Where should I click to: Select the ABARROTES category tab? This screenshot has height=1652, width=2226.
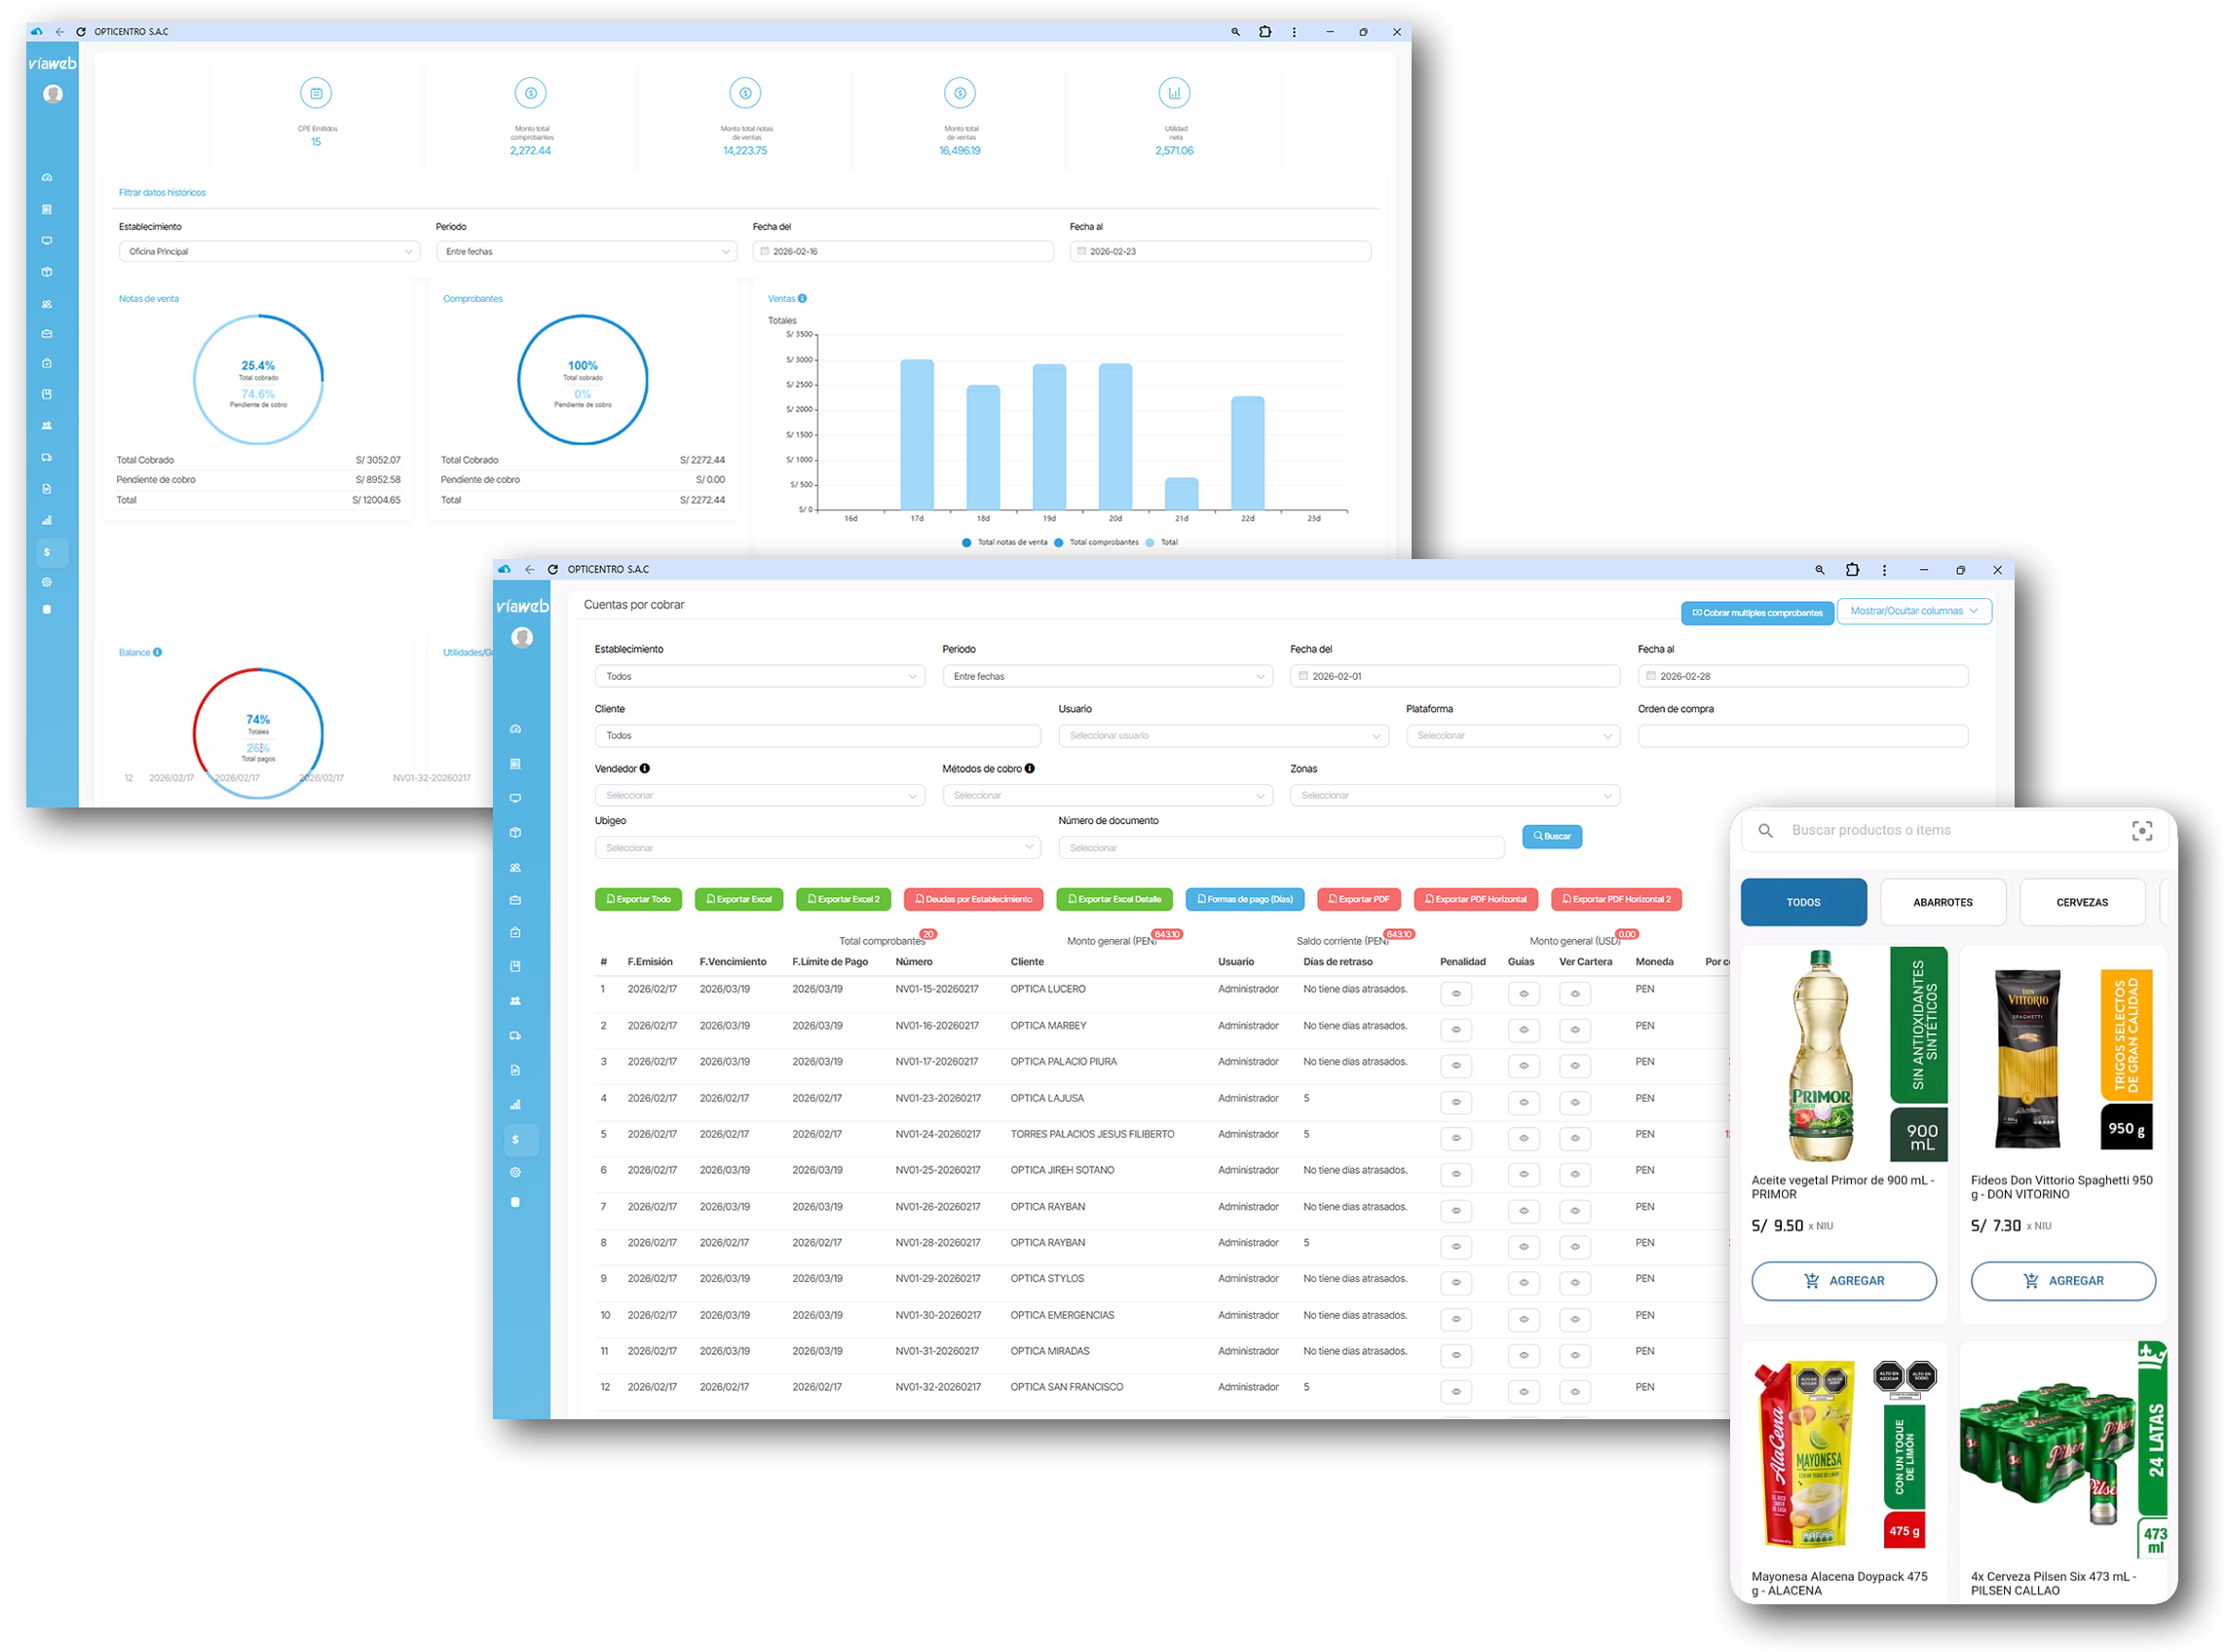1943,903
